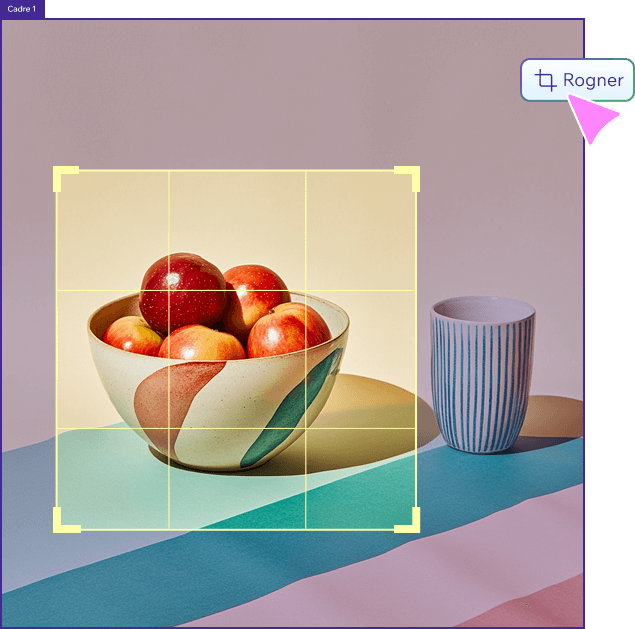Click the bottom-right cell of crop grid
Image resolution: width=635 pixels, height=629 pixels.
coord(361,478)
